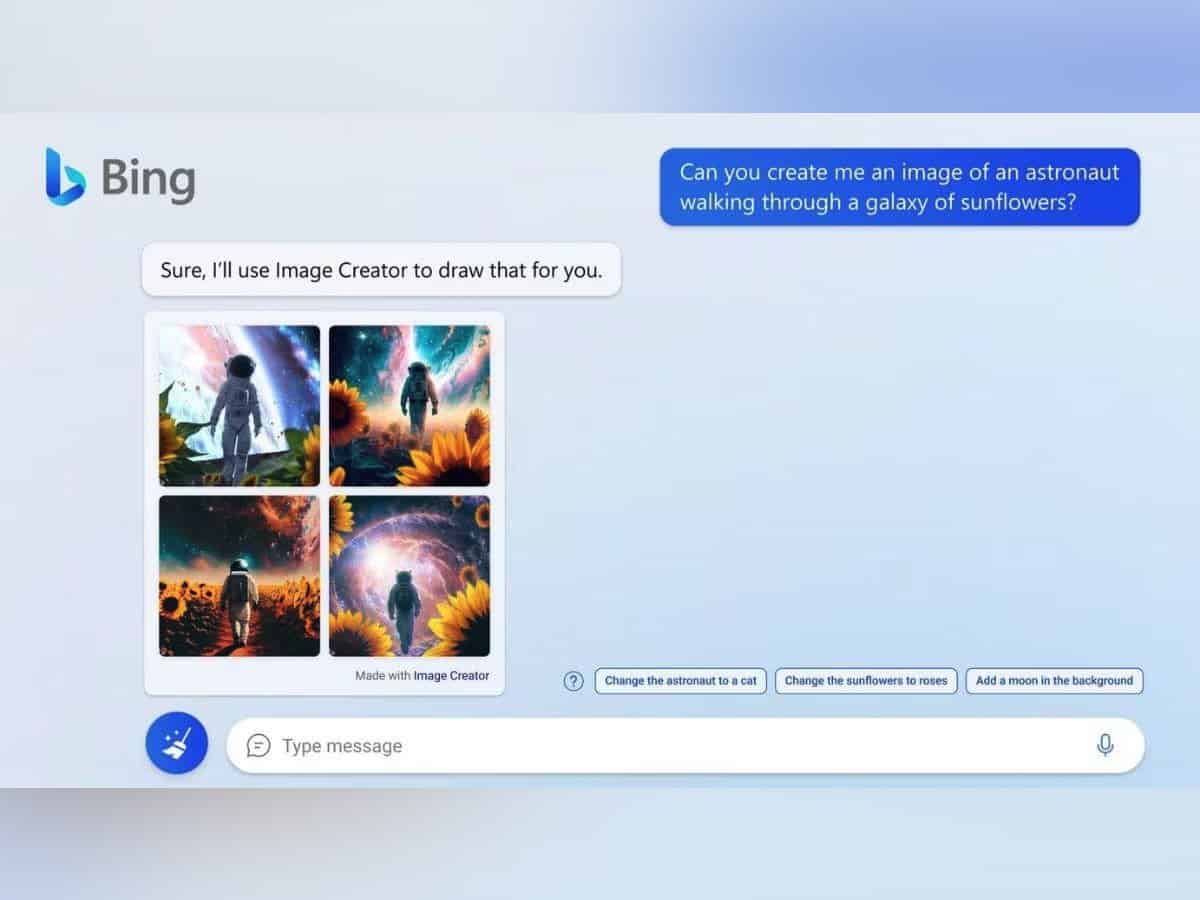
Task: Open the bottom-right spiral galaxy image
Action: 409,576
